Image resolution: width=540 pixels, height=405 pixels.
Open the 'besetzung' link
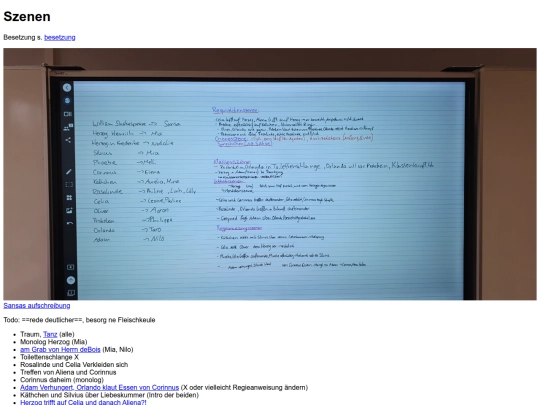click(60, 37)
